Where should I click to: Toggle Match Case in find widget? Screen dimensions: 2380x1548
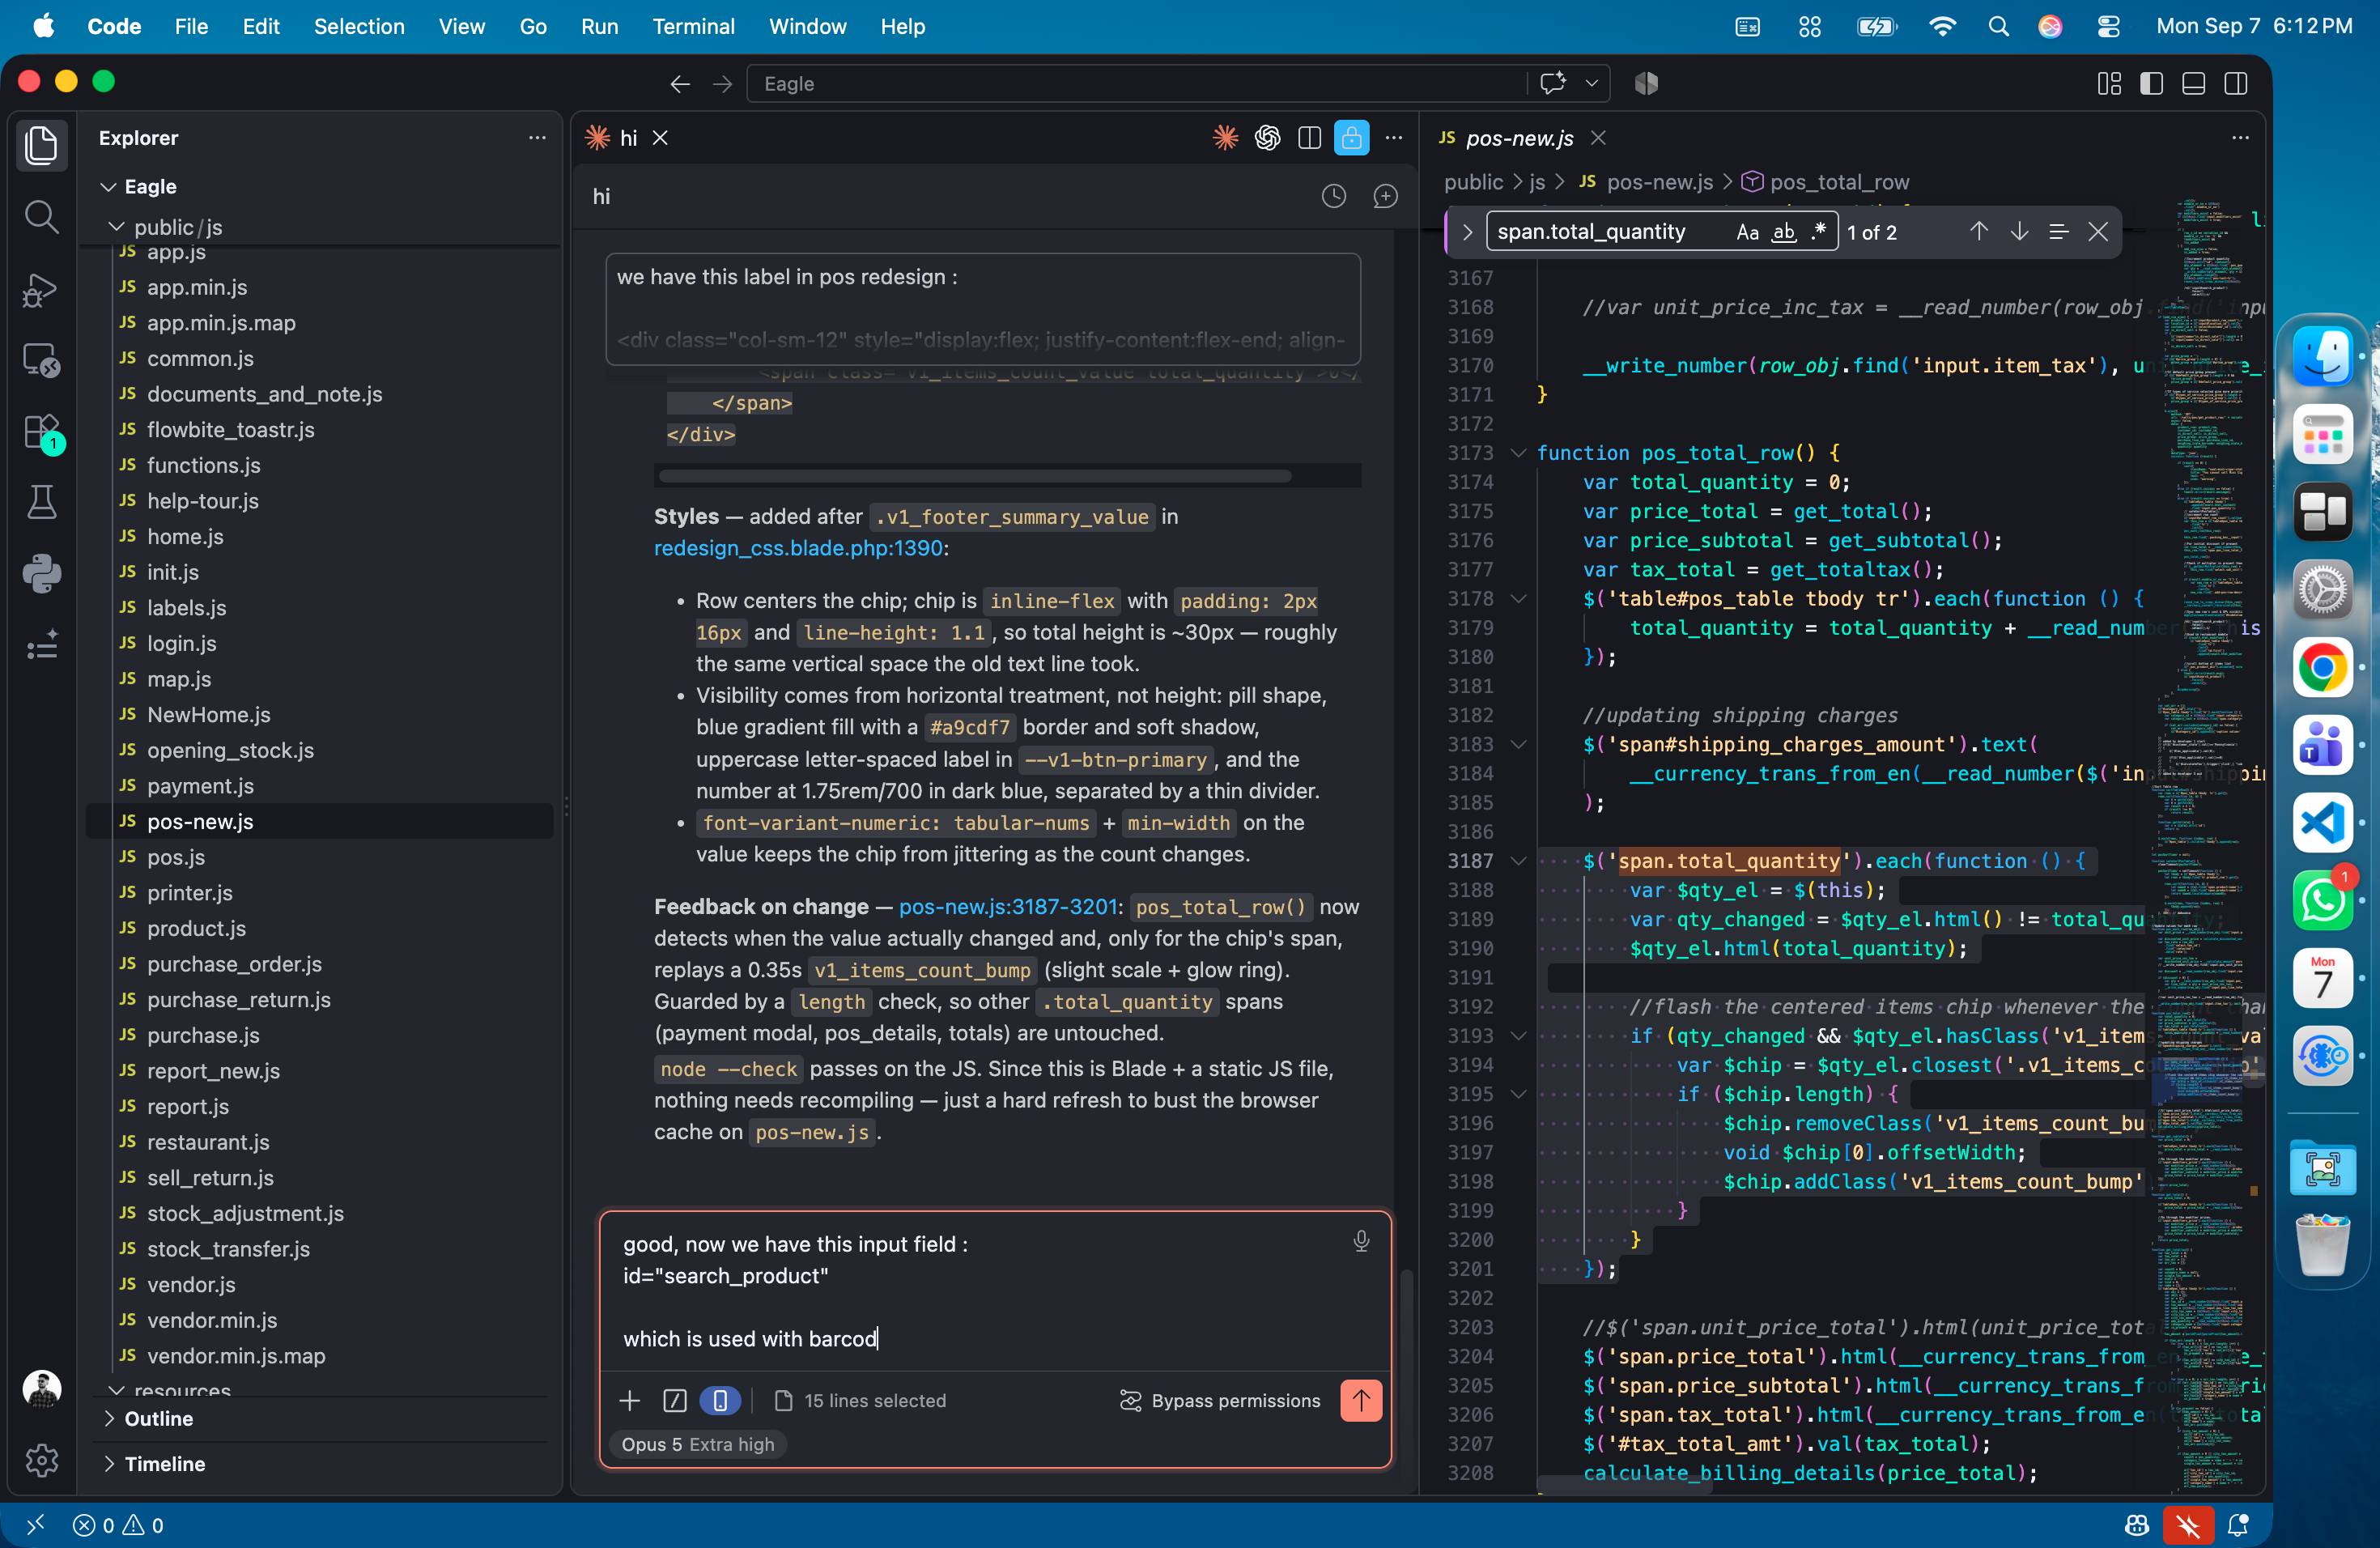click(x=1746, y=232)
